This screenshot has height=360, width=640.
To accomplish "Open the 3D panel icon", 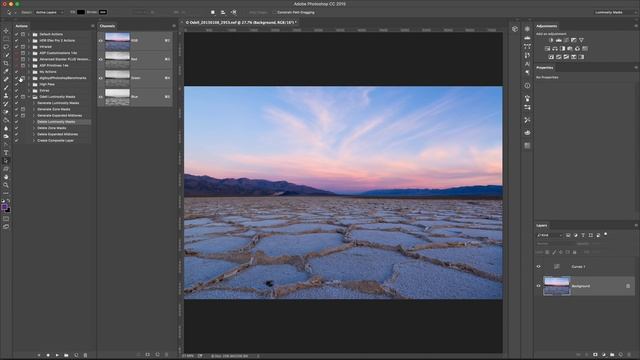I will tap(515, 29).
